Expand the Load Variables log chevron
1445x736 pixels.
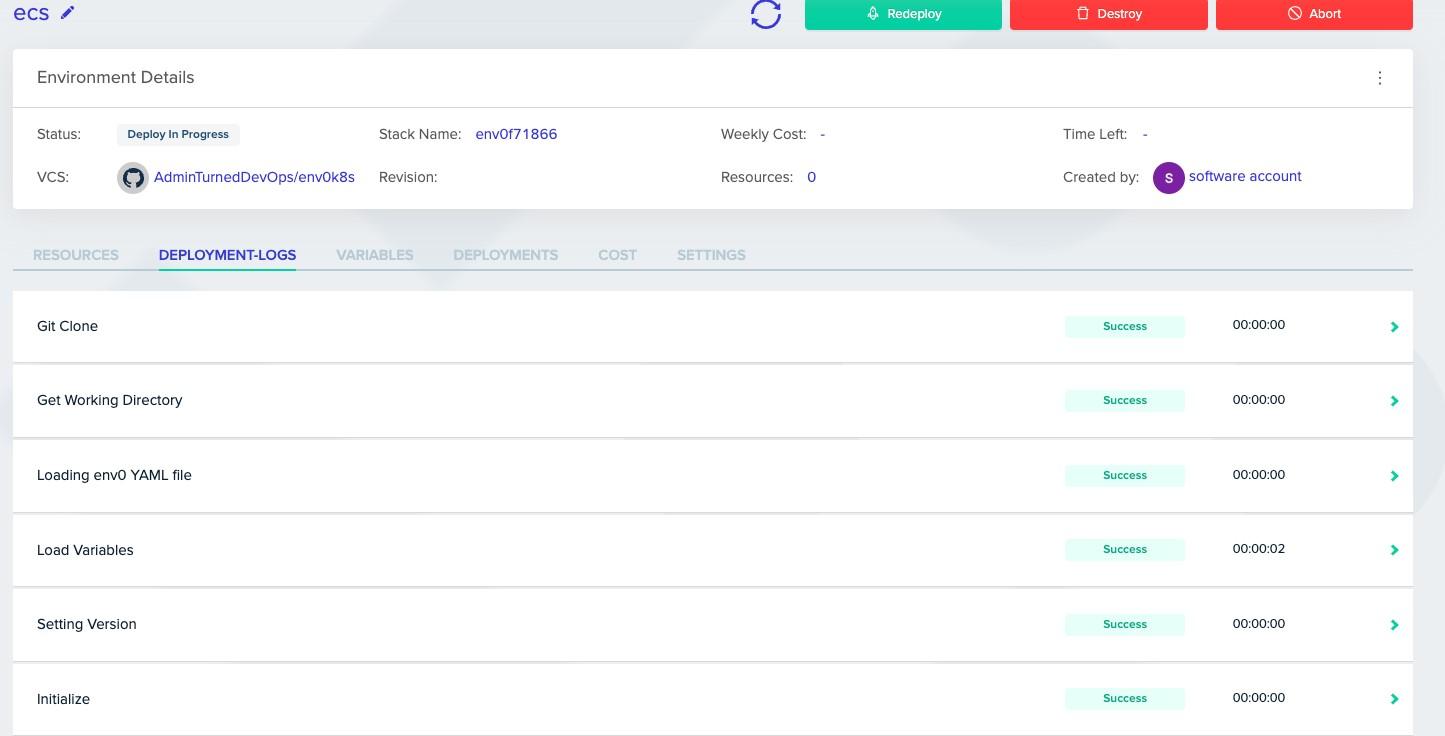pos(1394,550)
